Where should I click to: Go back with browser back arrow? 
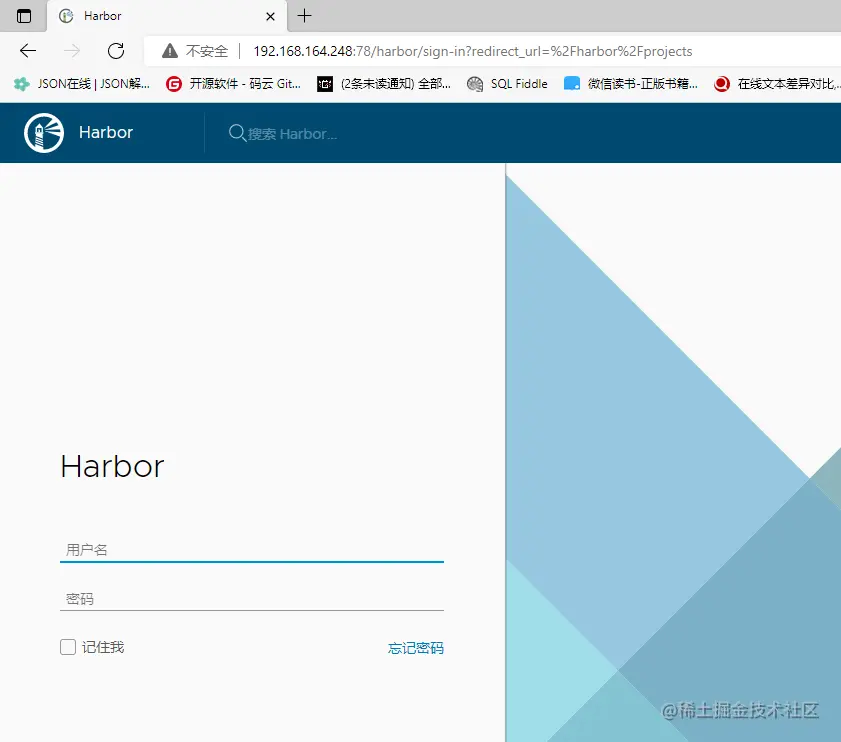tap(28, 51)
